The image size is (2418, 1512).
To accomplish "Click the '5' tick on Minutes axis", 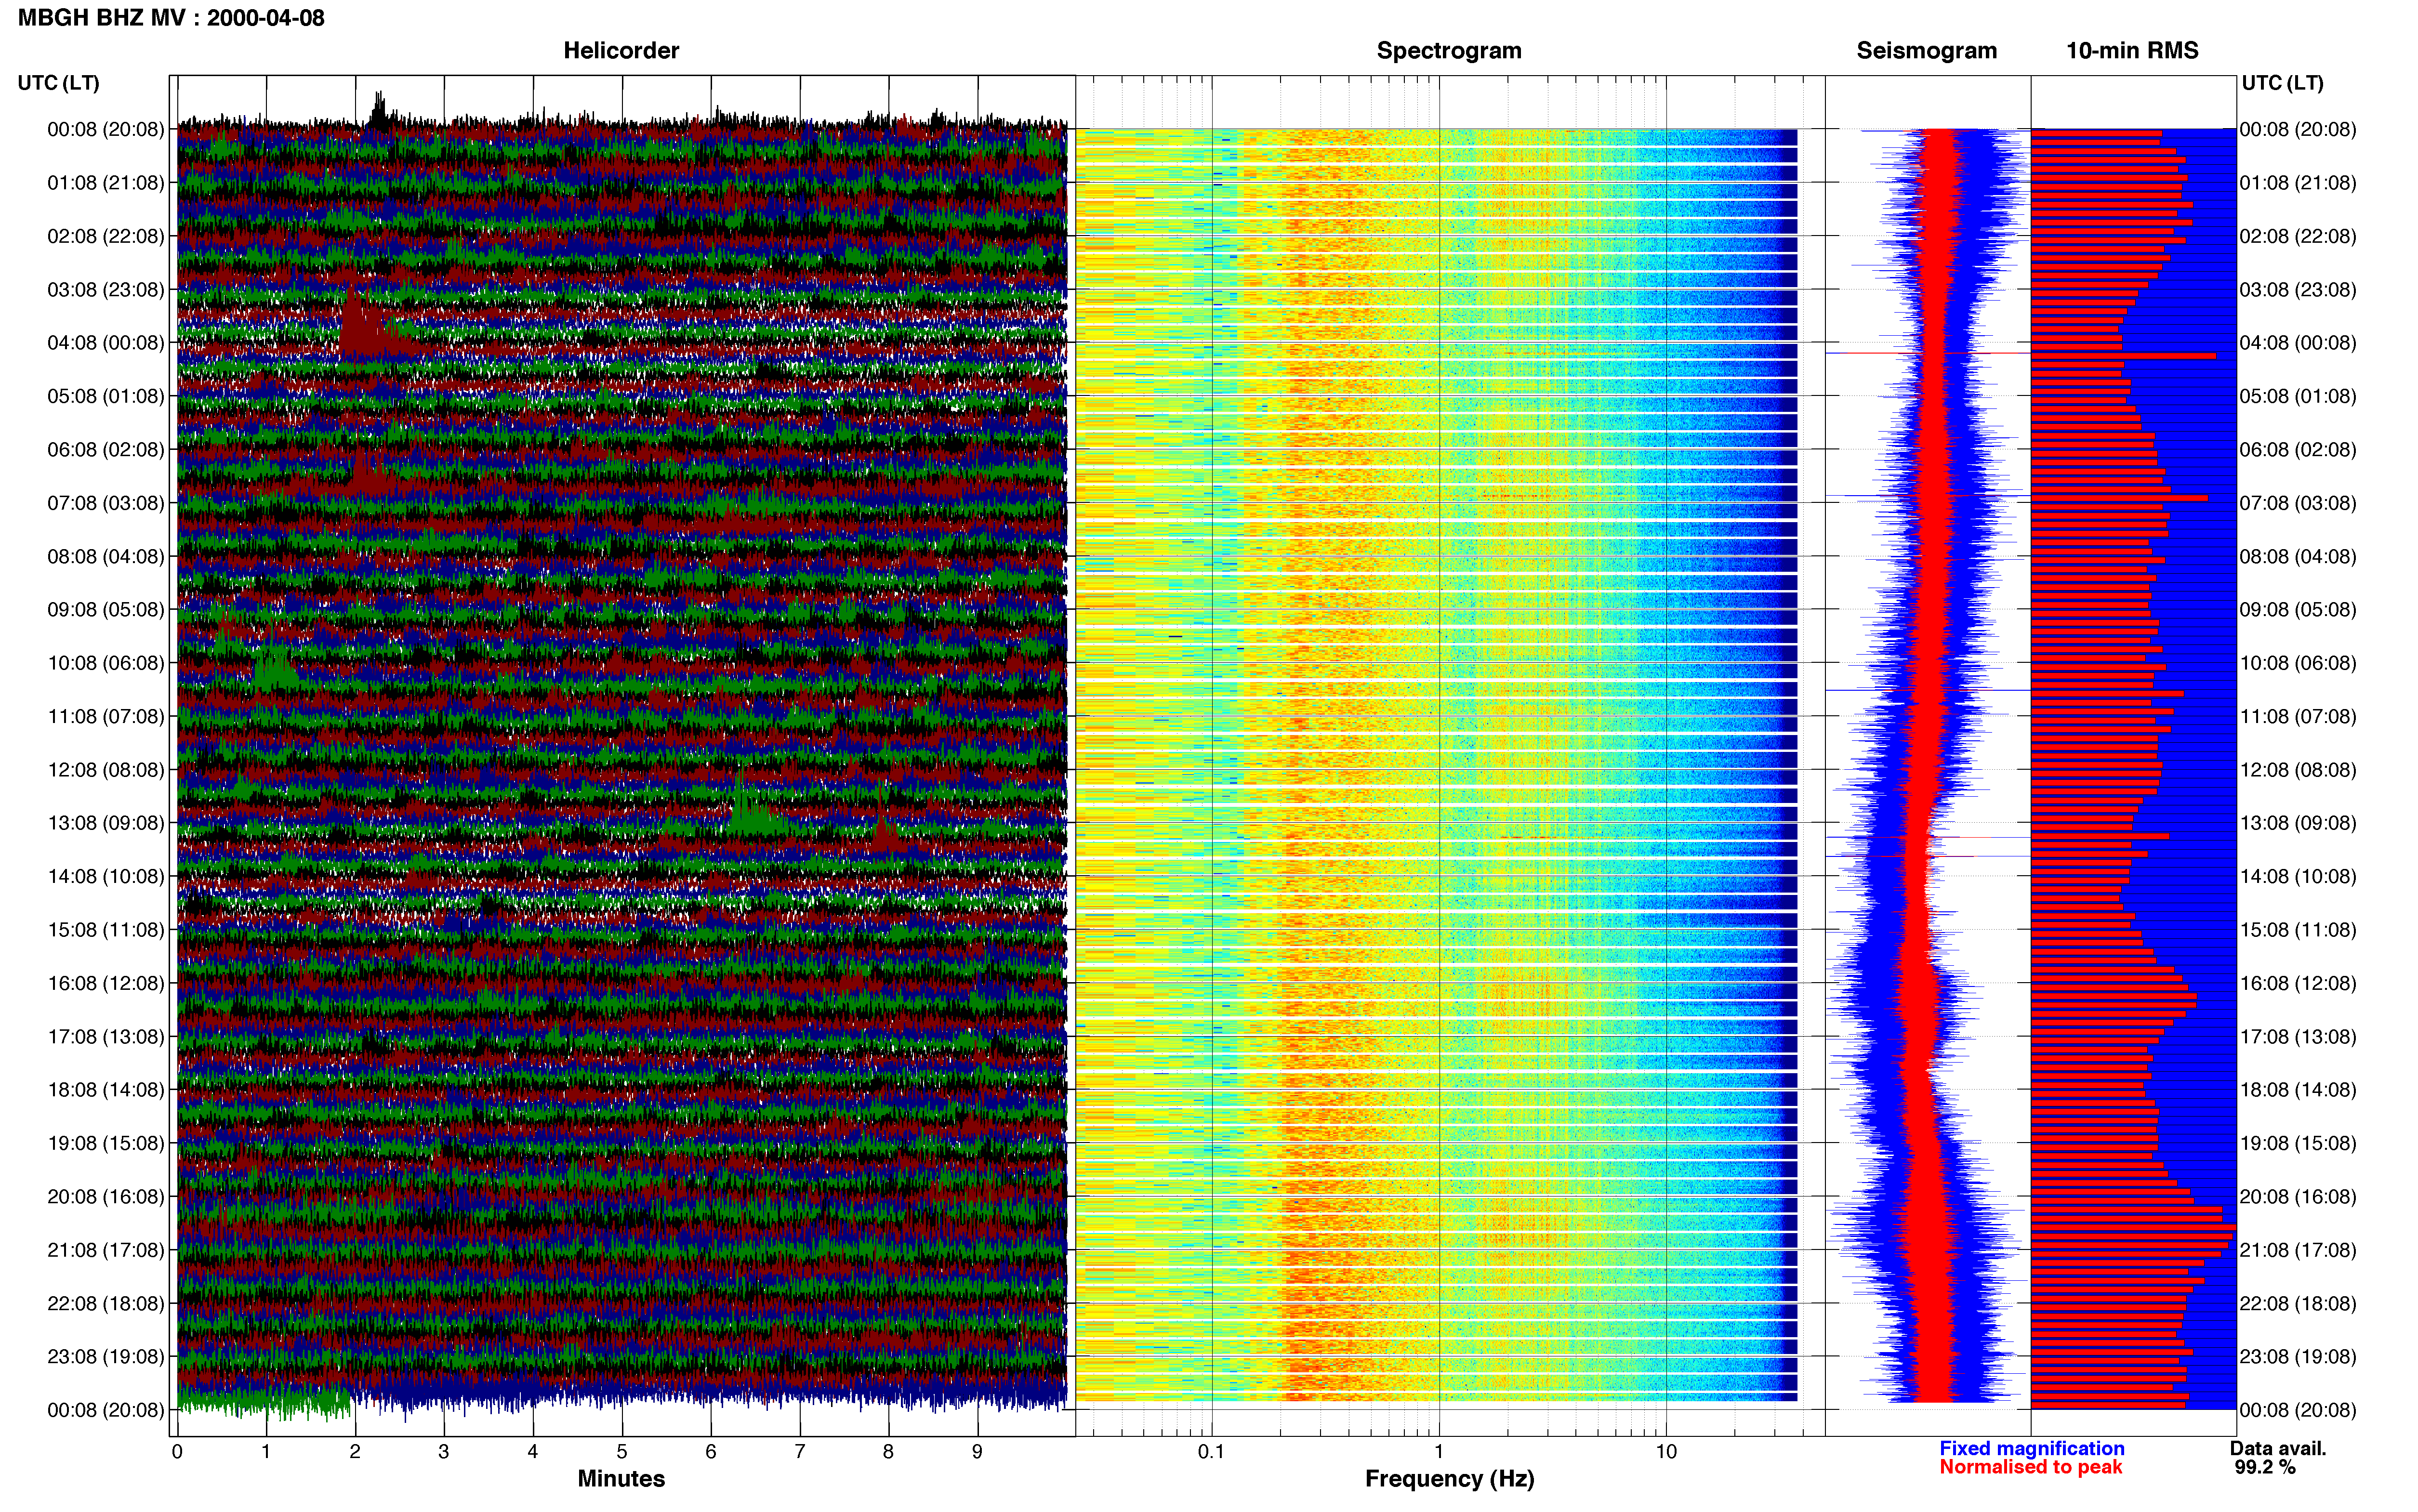I will (x=622, y=1452).
